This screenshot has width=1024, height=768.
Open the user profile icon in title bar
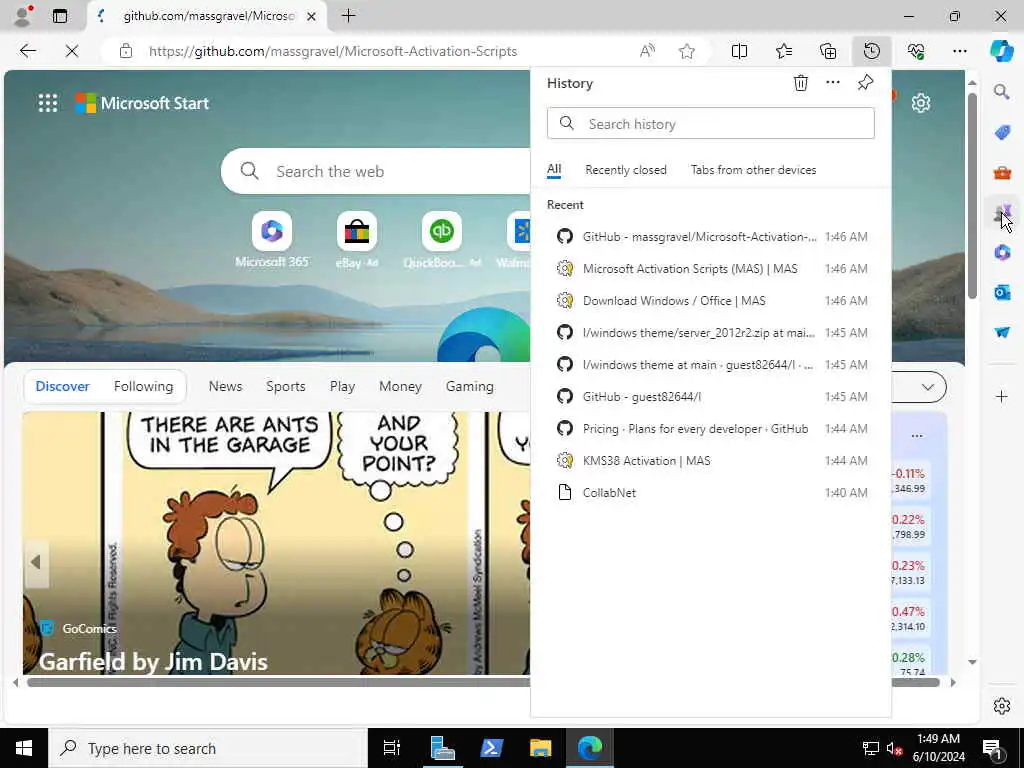click(22, 16)
